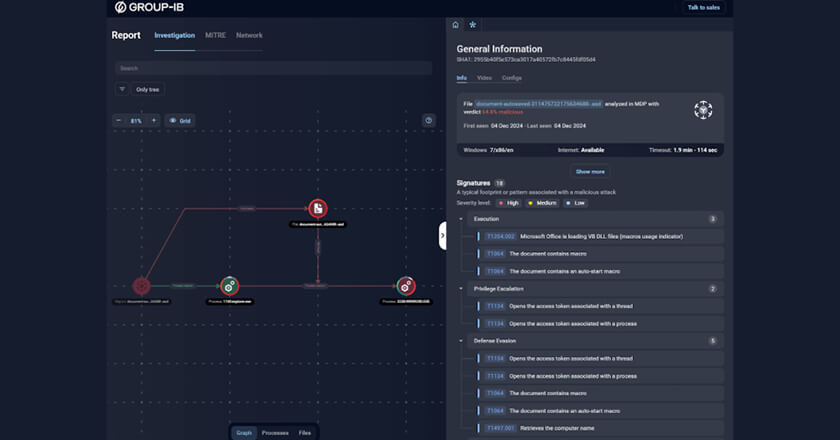Image resolution: width=840 pixels, height=440 pixels.
Task: Select the rightmost process gears node
Action: tap(406, 286)
